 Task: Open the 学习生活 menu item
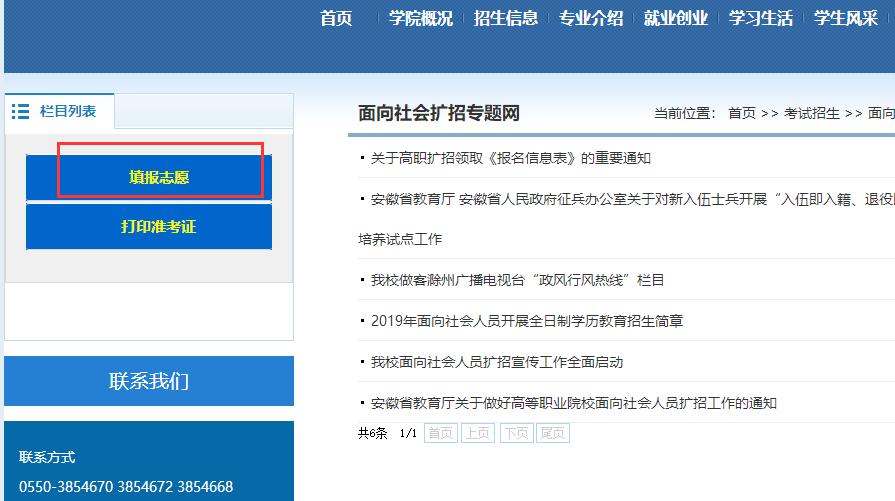pos(761,18)
